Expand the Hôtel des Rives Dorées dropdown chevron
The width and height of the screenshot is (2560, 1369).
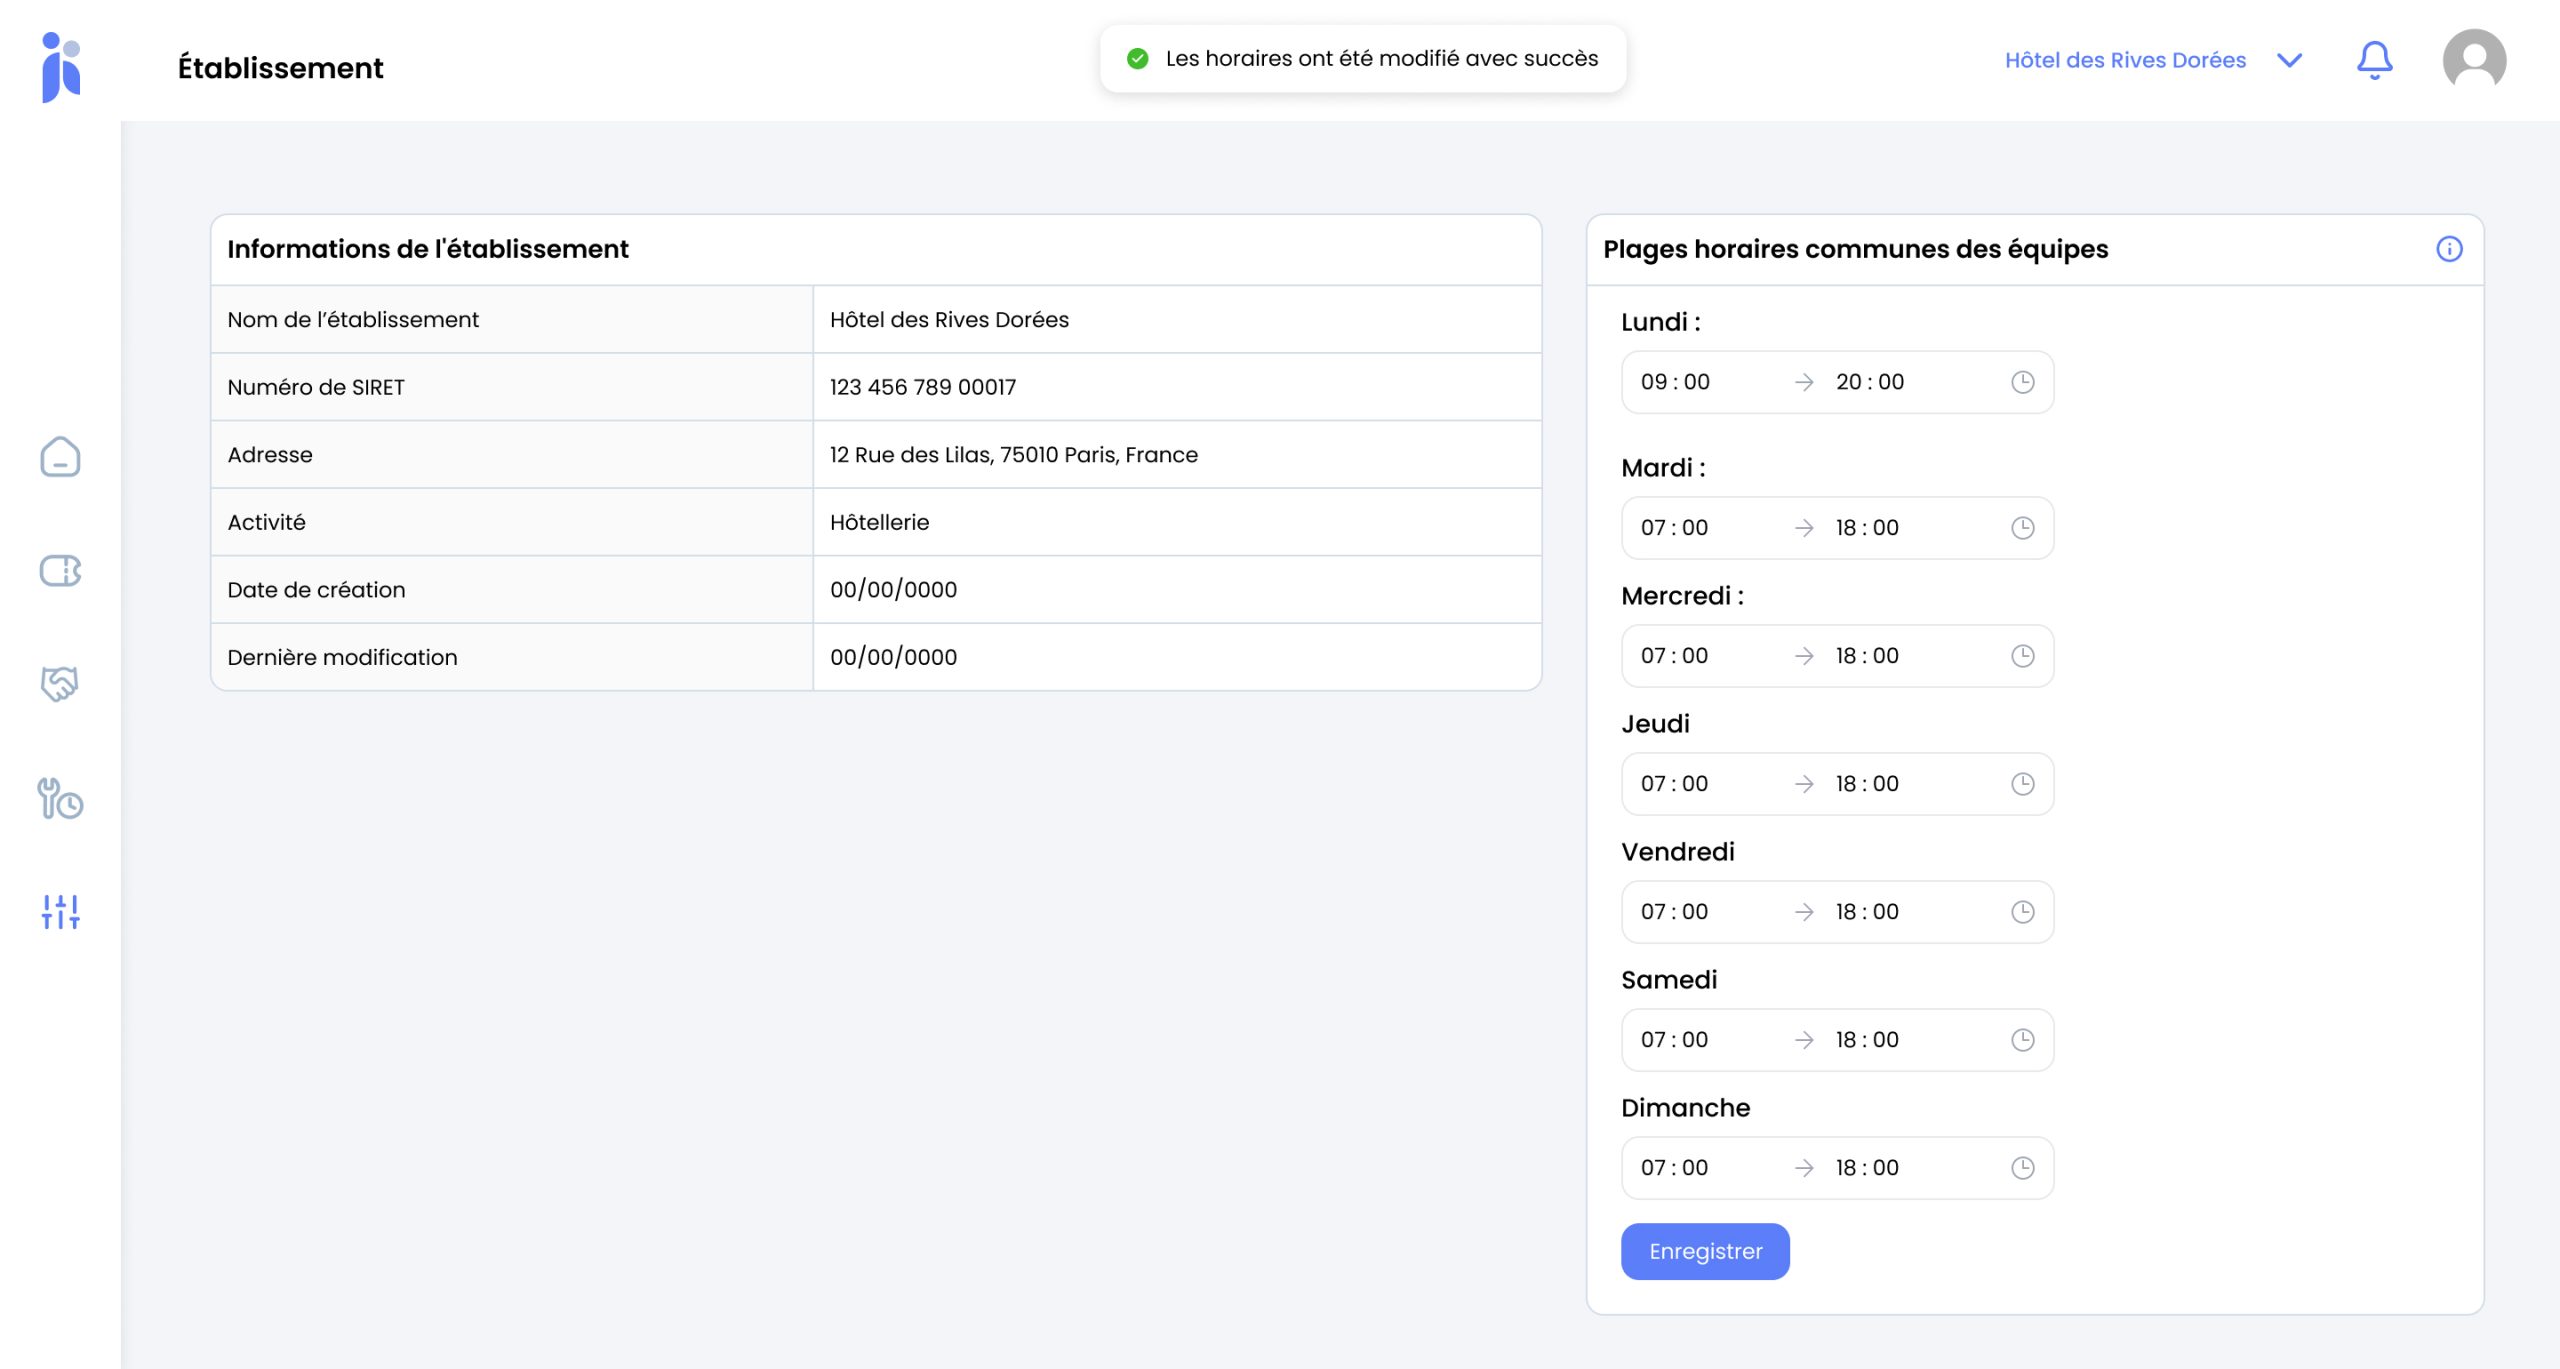pyautogui.click(x=2289, y=60)
